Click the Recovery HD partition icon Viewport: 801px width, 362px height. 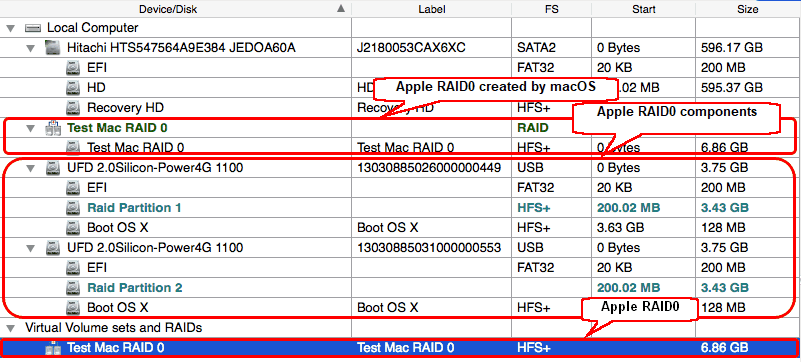[x=73, y=108]
